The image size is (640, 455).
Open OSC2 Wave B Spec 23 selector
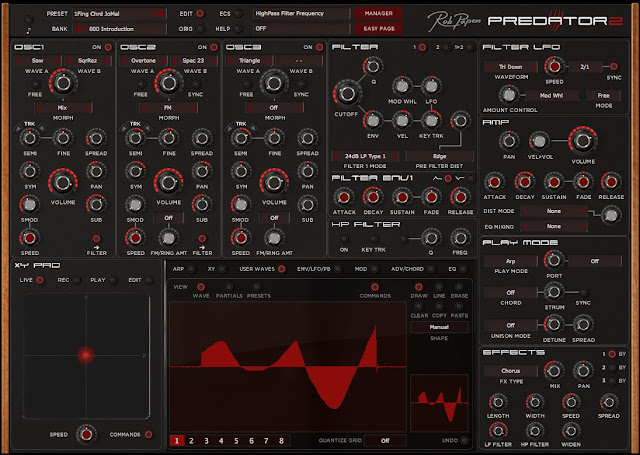(193, 61)
